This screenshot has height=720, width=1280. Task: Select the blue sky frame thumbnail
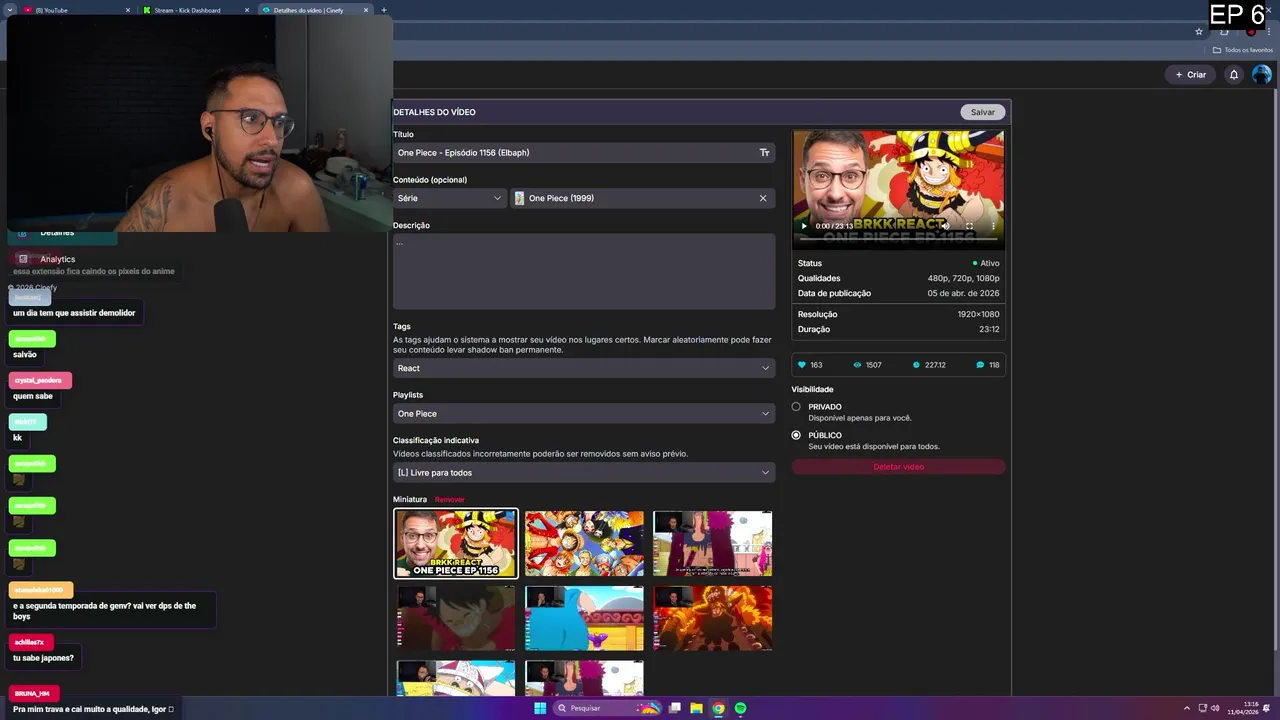click(584, 618)
